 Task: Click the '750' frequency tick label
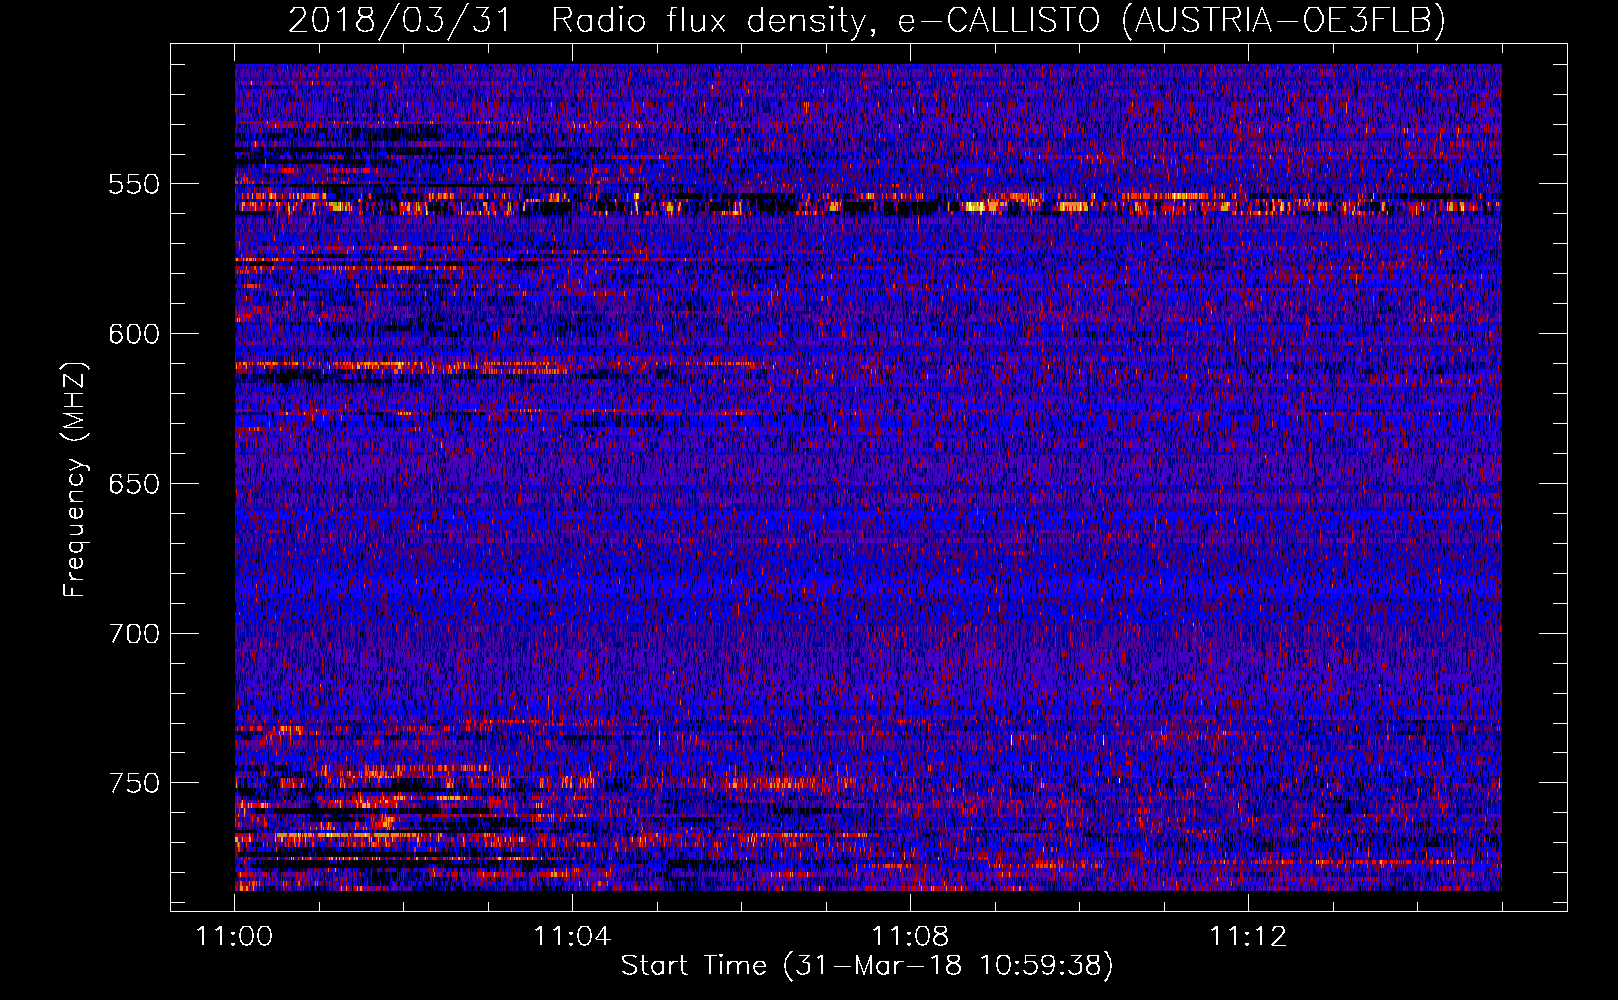(x=134, y=783)
